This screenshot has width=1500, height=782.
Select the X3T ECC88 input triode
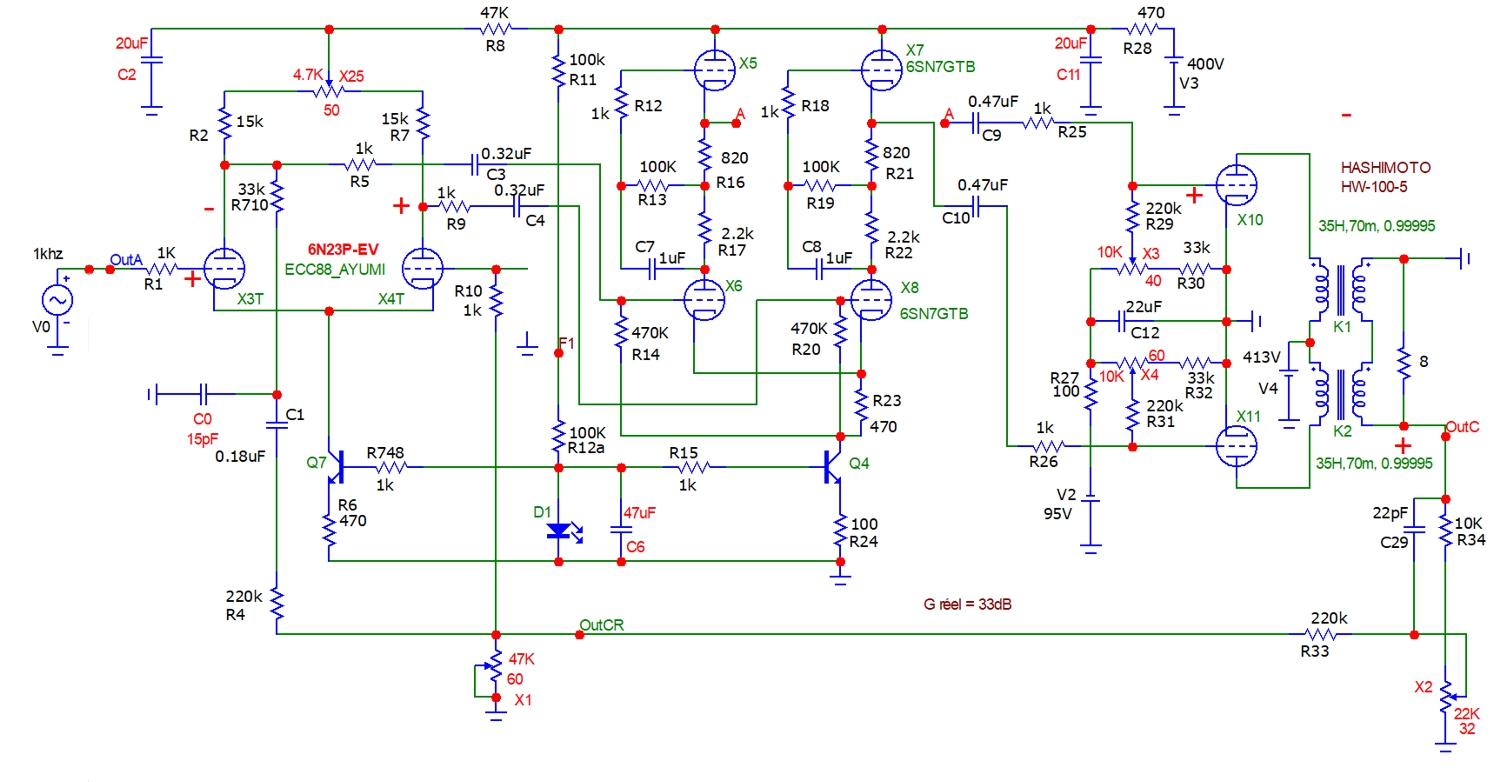click(223, 270)
